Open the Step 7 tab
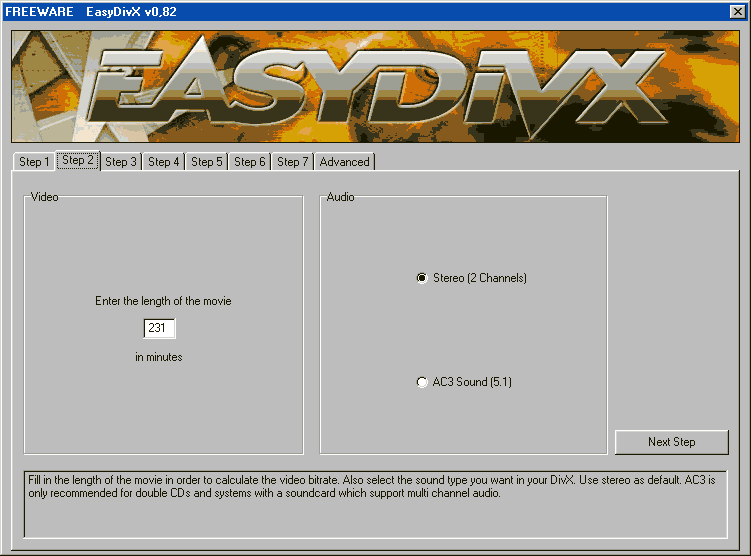 293,162
